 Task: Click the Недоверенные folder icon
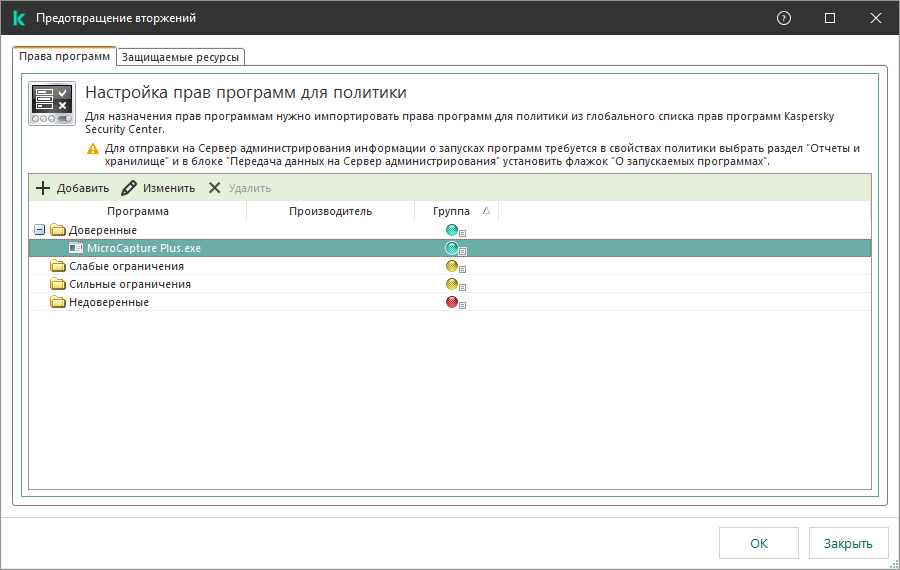(58, 303)
